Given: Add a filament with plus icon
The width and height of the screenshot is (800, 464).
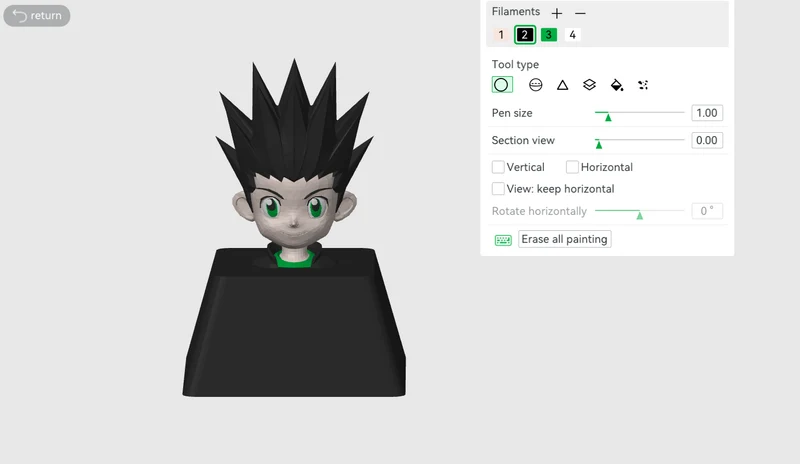Looking at the screenshot, I should [557, 13].
